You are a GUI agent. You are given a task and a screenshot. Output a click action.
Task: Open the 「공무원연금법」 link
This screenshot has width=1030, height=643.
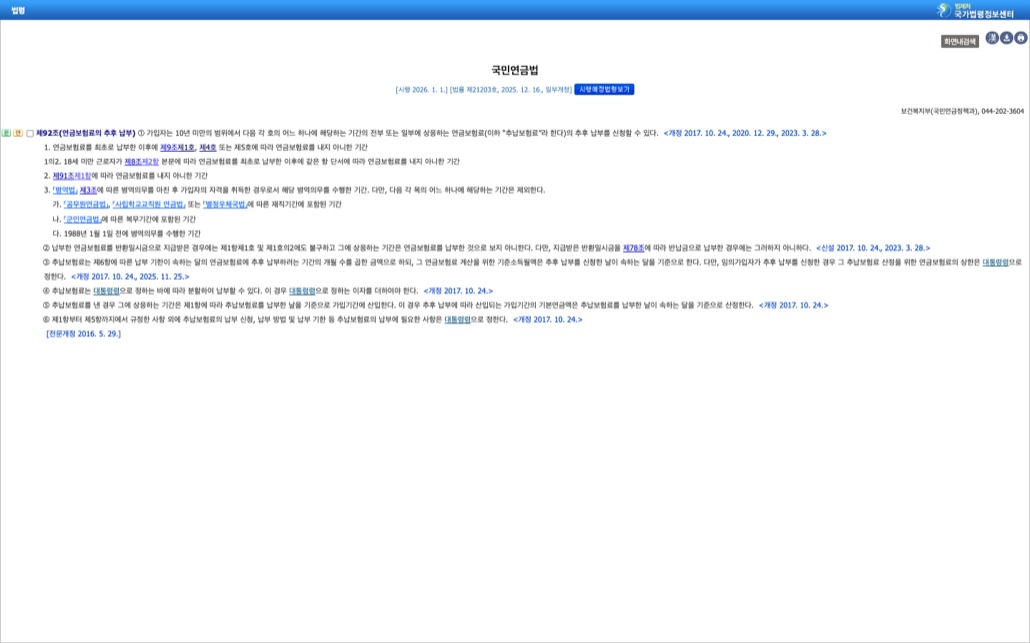tap(86, 205)
